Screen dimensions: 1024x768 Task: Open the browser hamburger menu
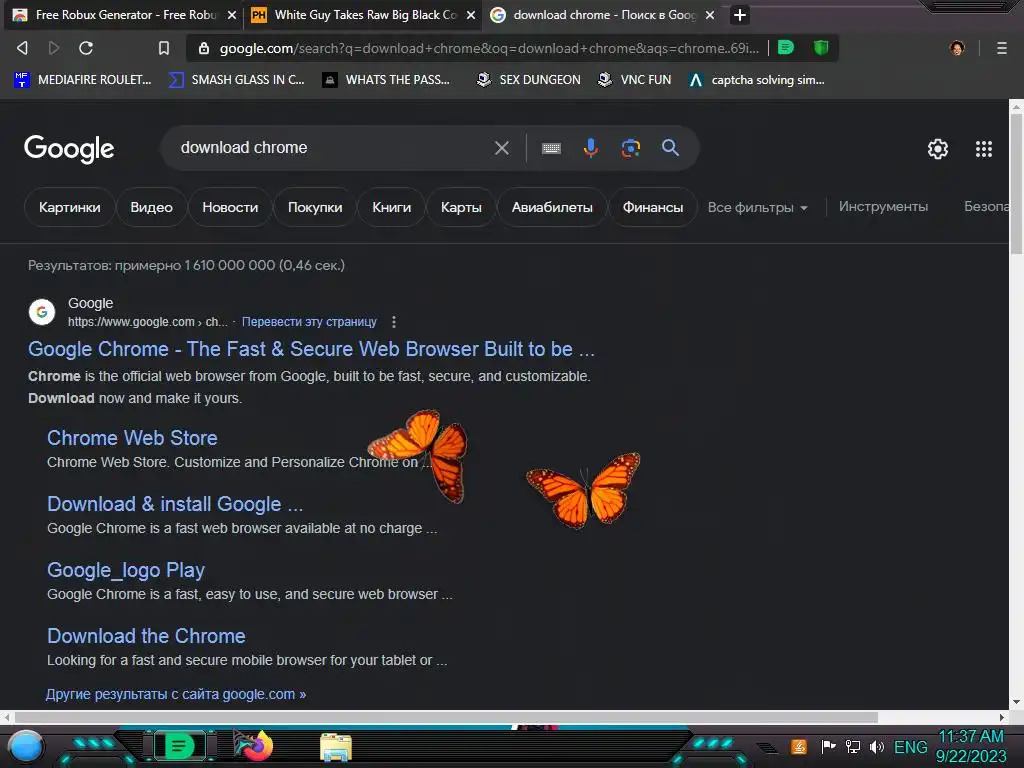point(1002,48)
